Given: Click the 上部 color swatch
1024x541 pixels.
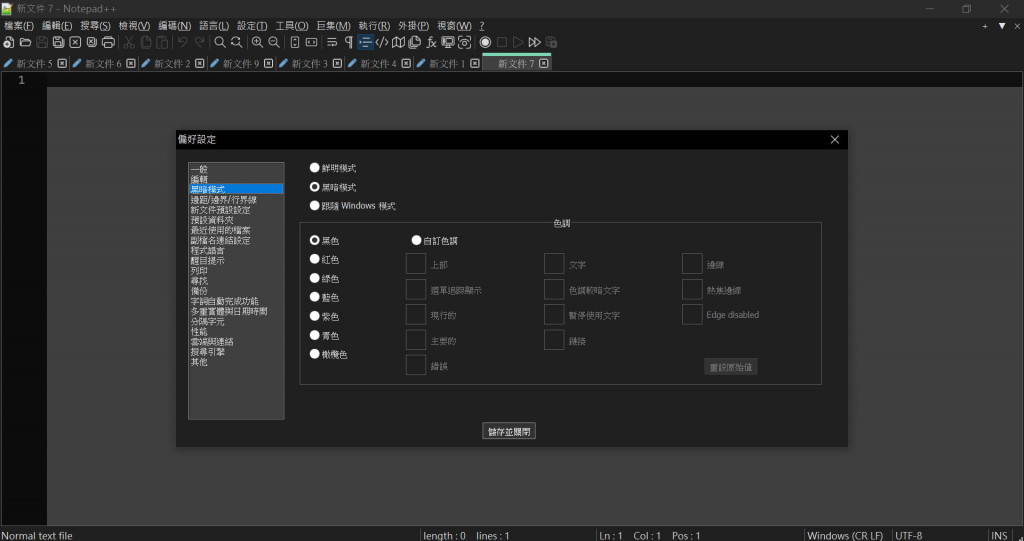Looking at the screenshot, I should [x=416, y=264].
